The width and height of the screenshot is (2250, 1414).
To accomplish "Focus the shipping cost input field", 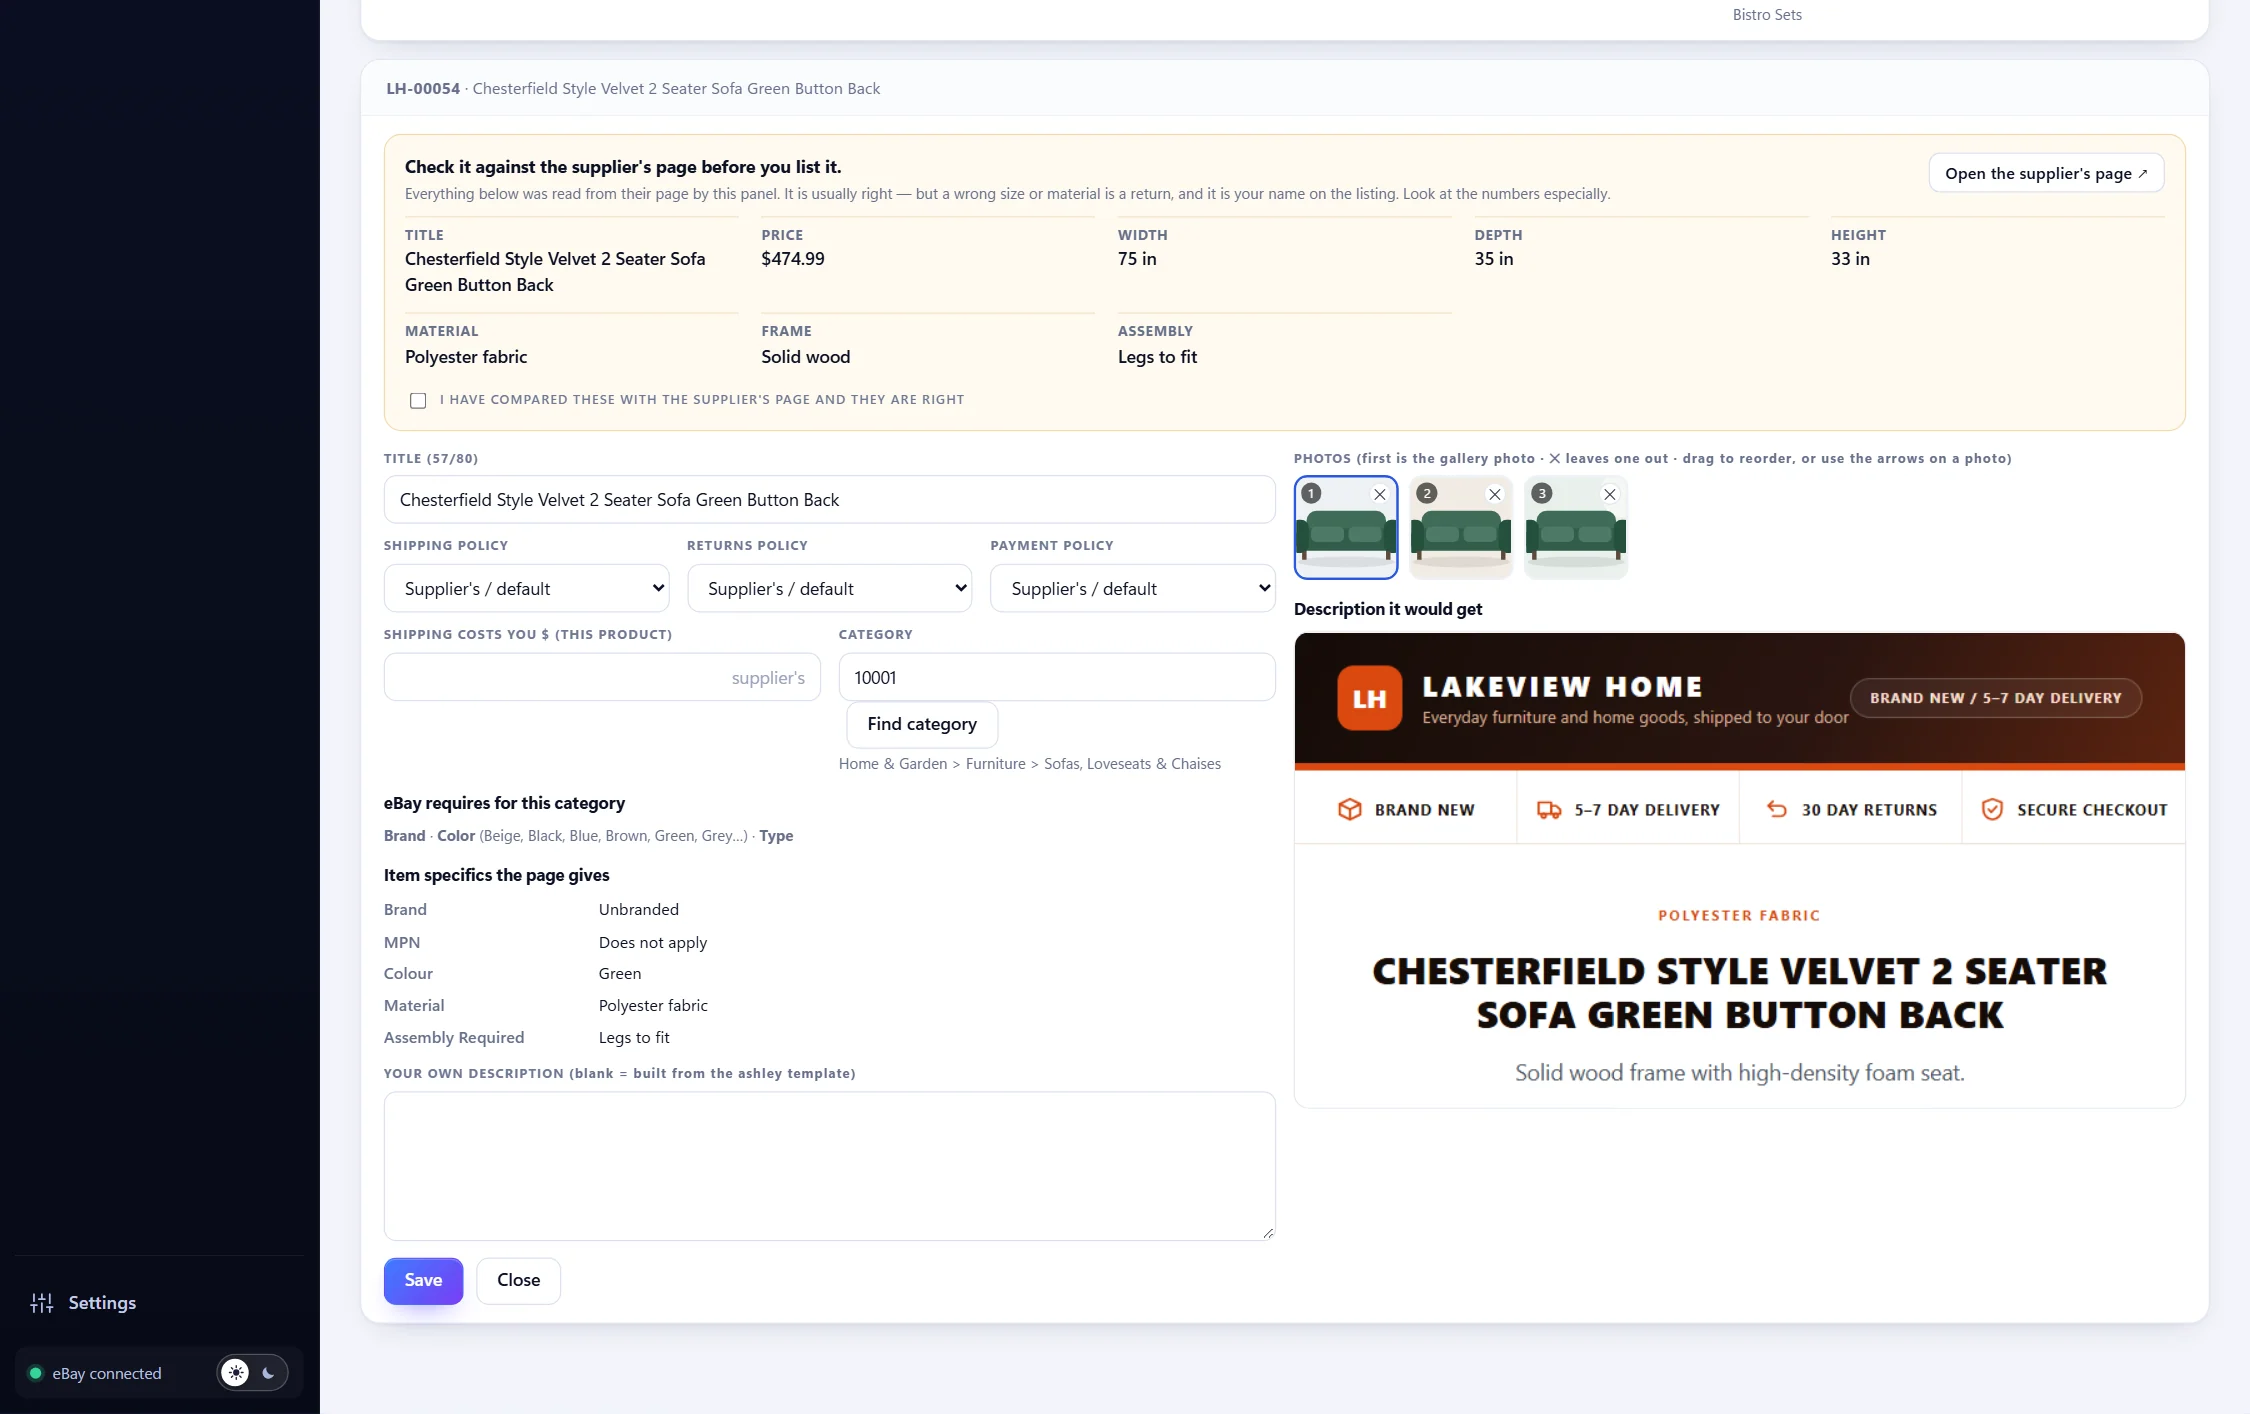I will [x=602, y=677].
